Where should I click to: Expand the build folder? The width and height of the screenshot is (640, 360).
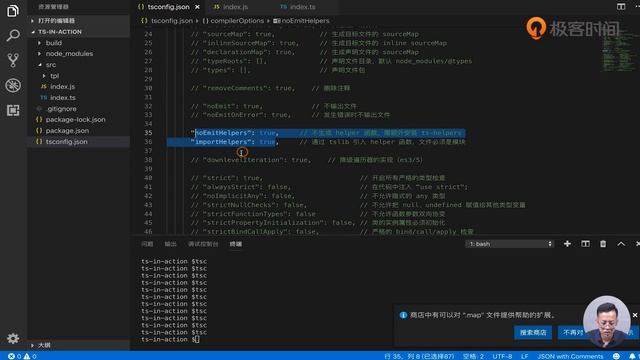click(x=53, y=42)
